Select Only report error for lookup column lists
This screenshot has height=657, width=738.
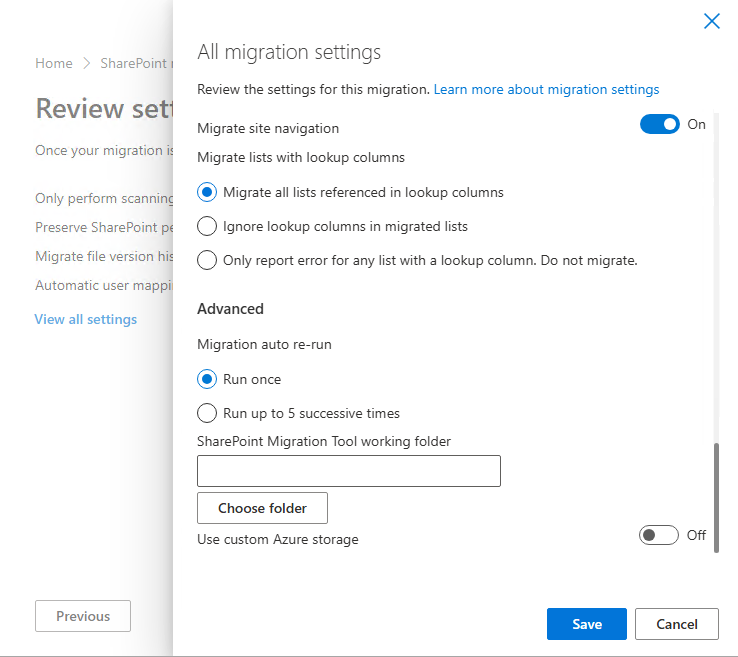(x=207, y=260)
